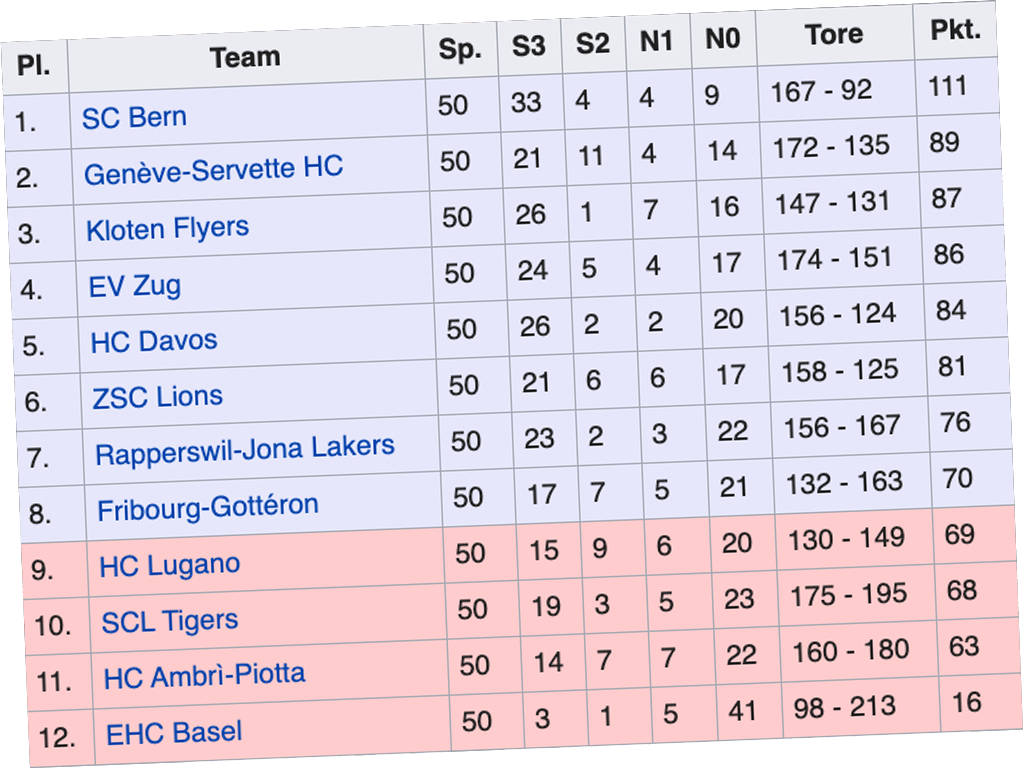The height and width of the screenshot is (768, 1024).
Task: Select the EHC Basel link
Action: click(x=174, y=733)
